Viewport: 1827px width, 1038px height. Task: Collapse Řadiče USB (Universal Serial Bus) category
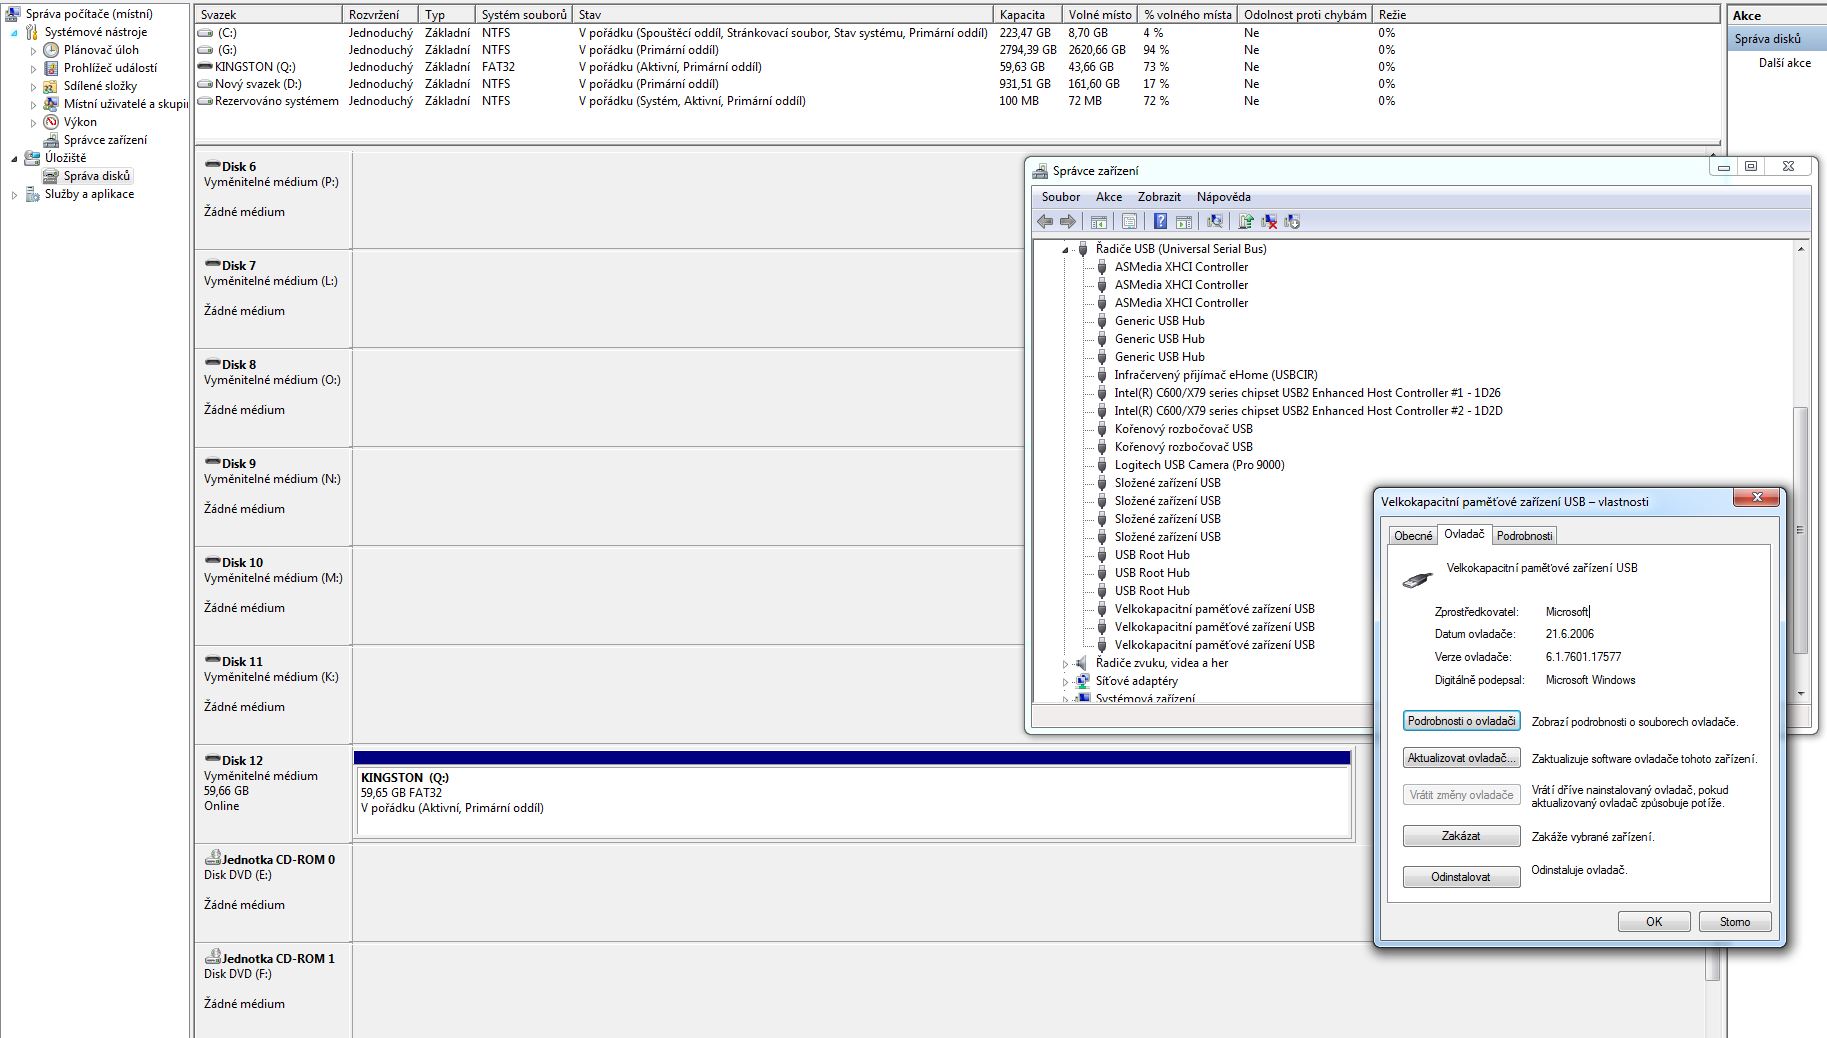click(1065, 250)
